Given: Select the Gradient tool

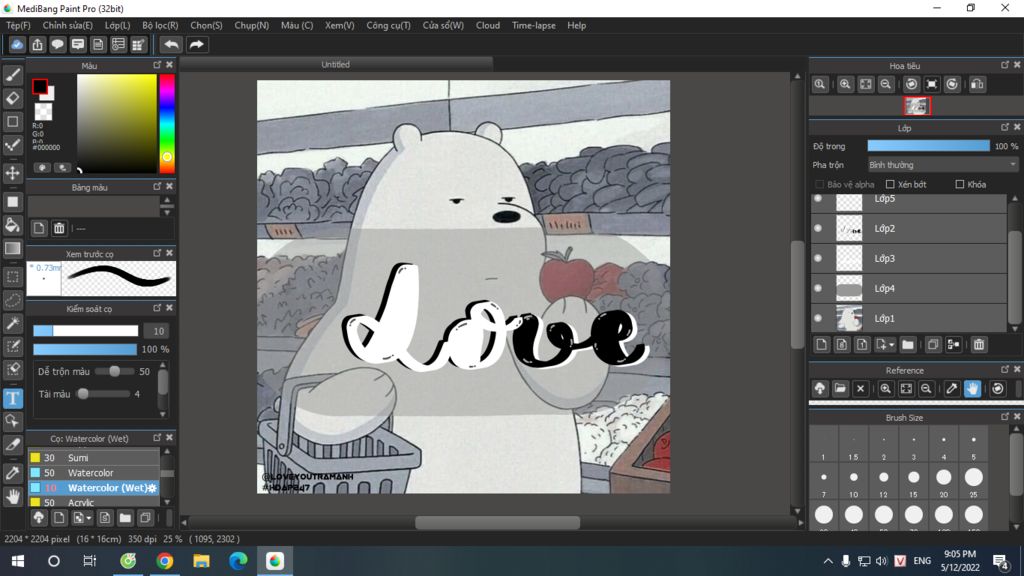Looking at the screenshot, I should 12,248.
